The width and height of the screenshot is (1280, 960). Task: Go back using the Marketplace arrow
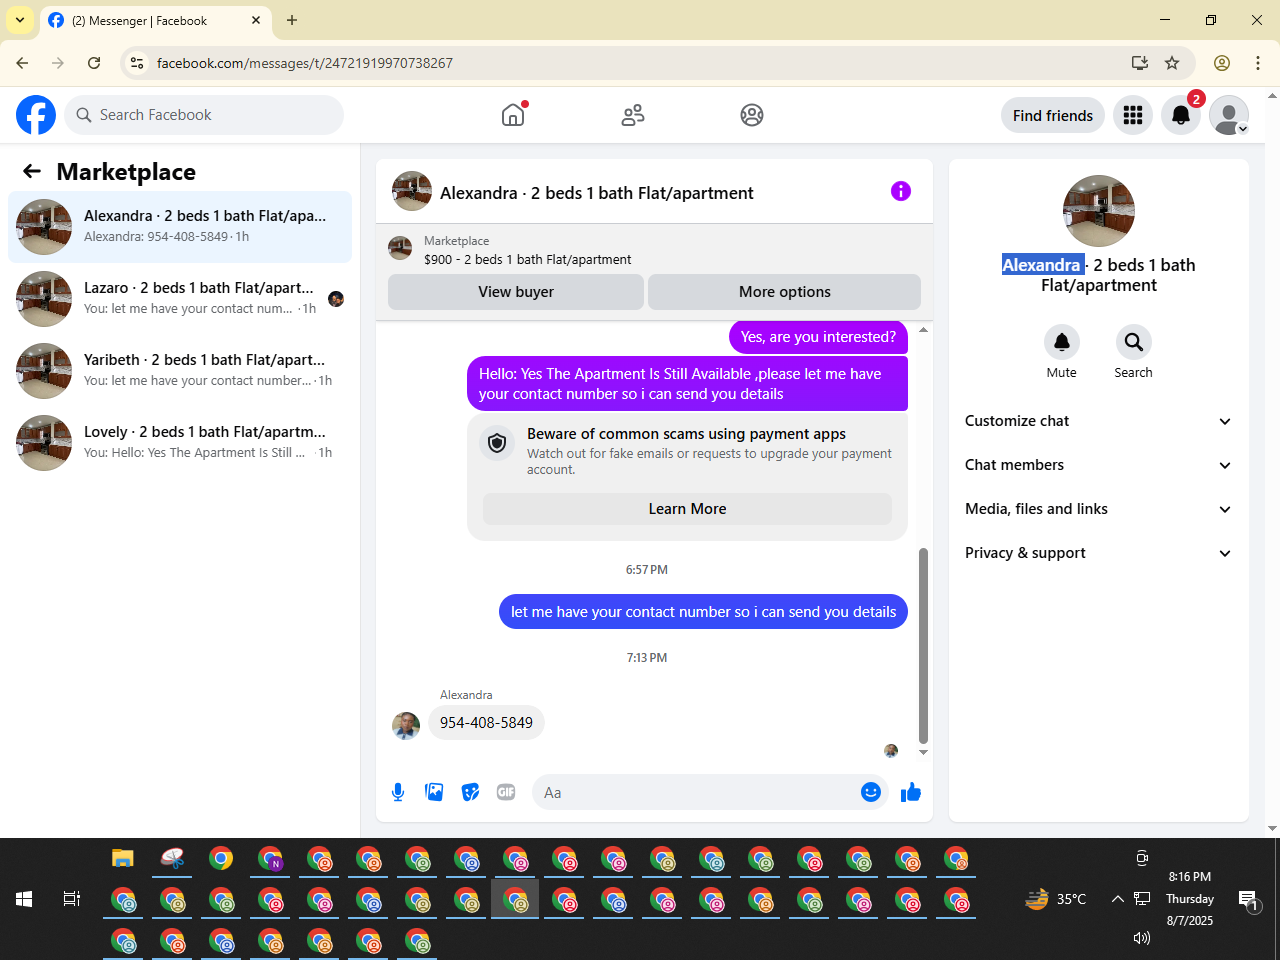click(32, 172)
